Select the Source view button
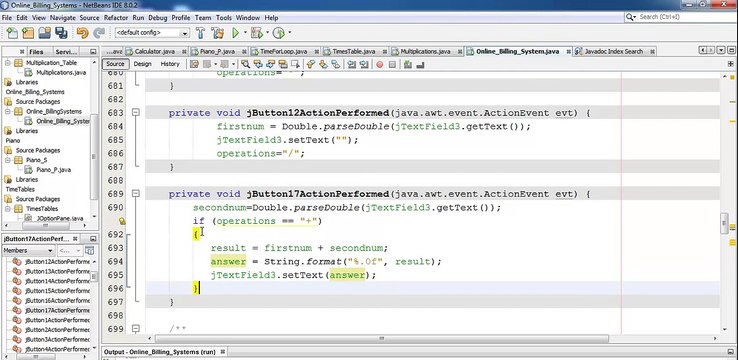 (115, 64)
